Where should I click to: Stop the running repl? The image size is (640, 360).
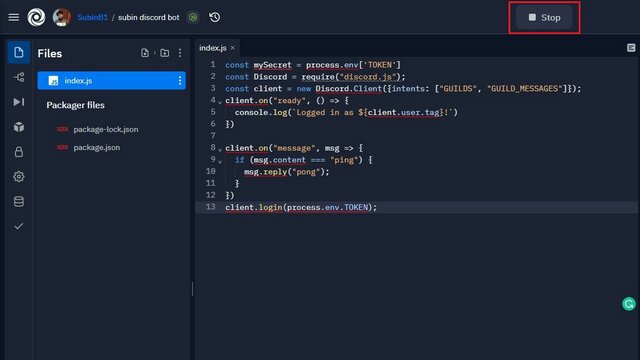tap(544, 18)
